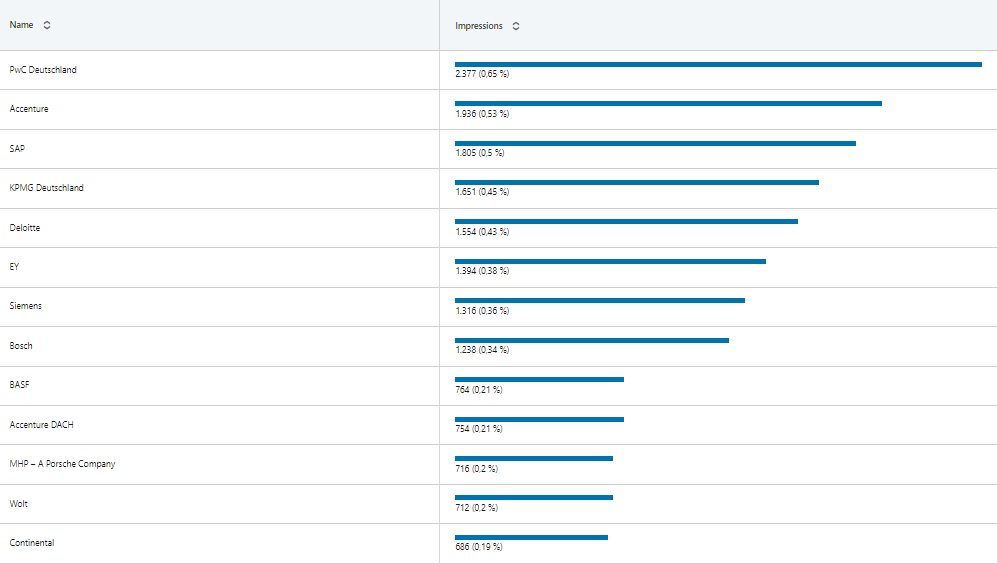Select Accenture DACH row name

click(x=41, y=425)
